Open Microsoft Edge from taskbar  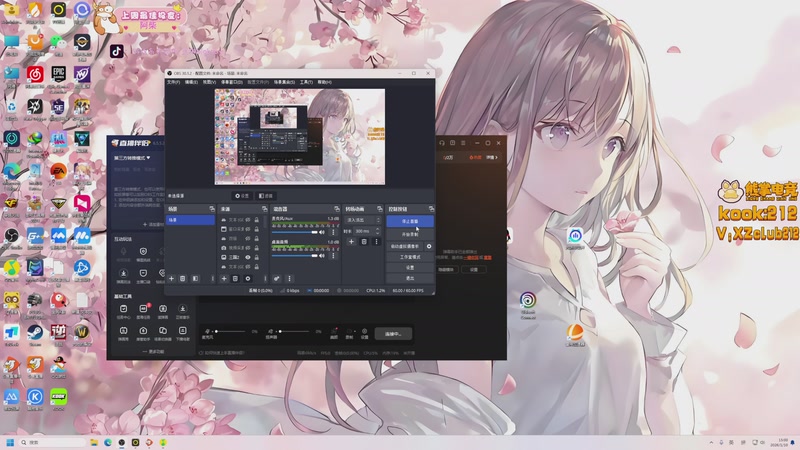(x=108, y=442)
